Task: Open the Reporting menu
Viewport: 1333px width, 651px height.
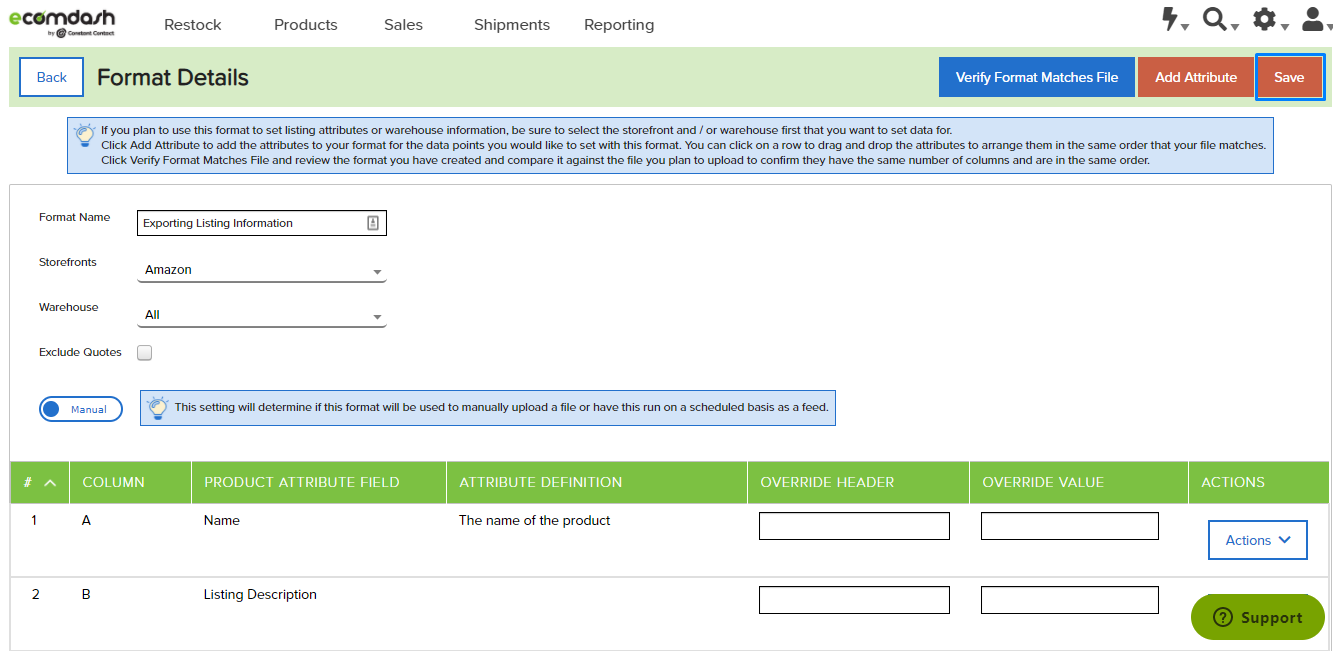Action: 619,25
